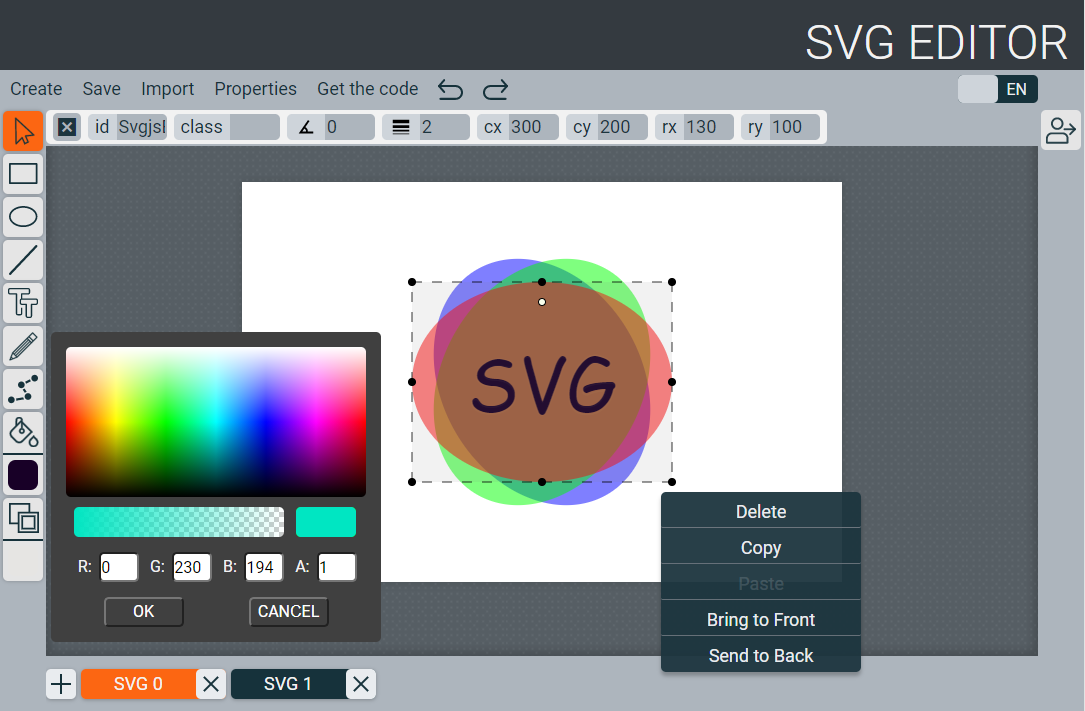This screenshot has width=1085, height=711.
Task: Dismiss color picker with CANCEL
Action: click(x=288, y=611)
